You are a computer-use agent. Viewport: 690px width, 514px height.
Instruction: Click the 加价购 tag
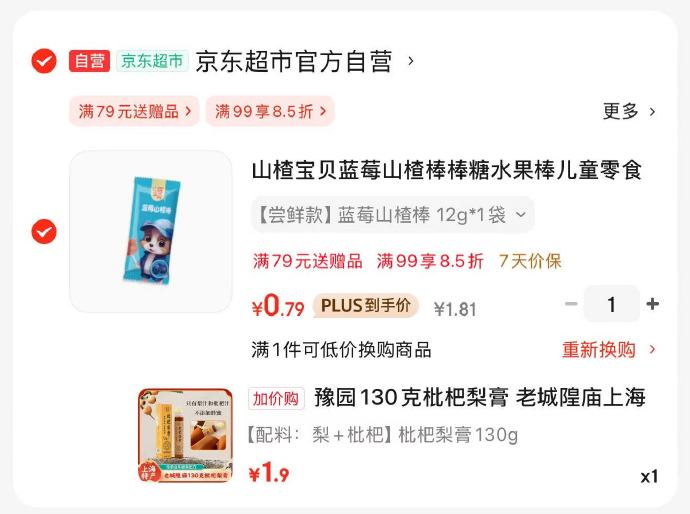(x=276, y=399)
